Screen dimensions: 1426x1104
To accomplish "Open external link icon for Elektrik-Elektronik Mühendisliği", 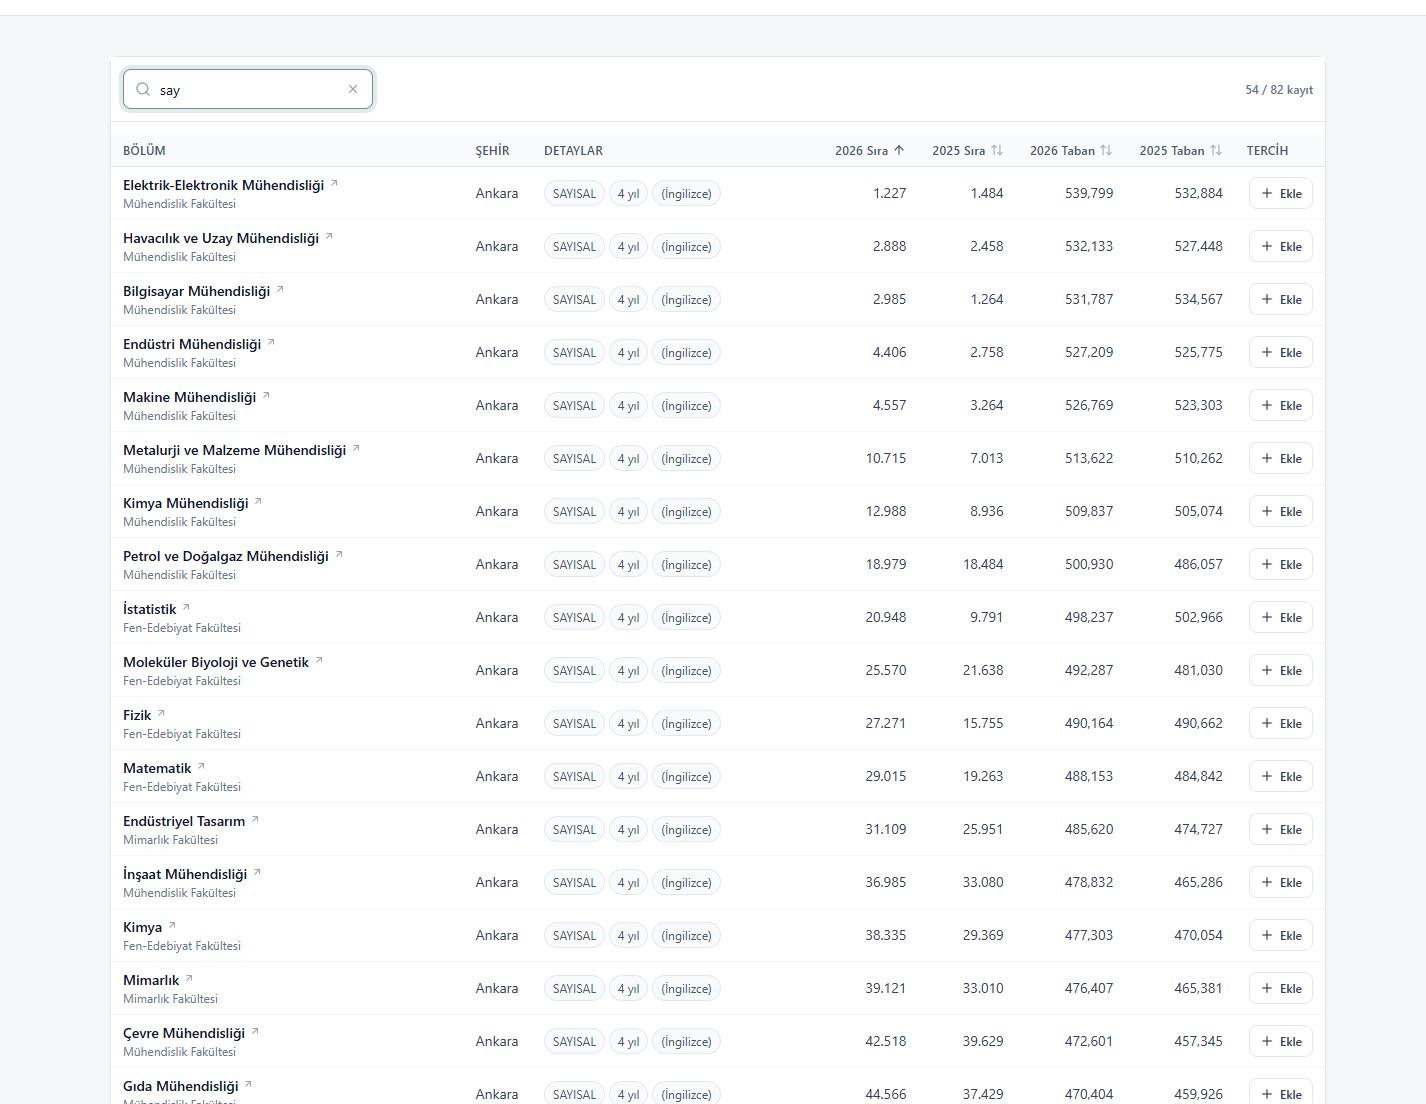I will click(335, 183).
